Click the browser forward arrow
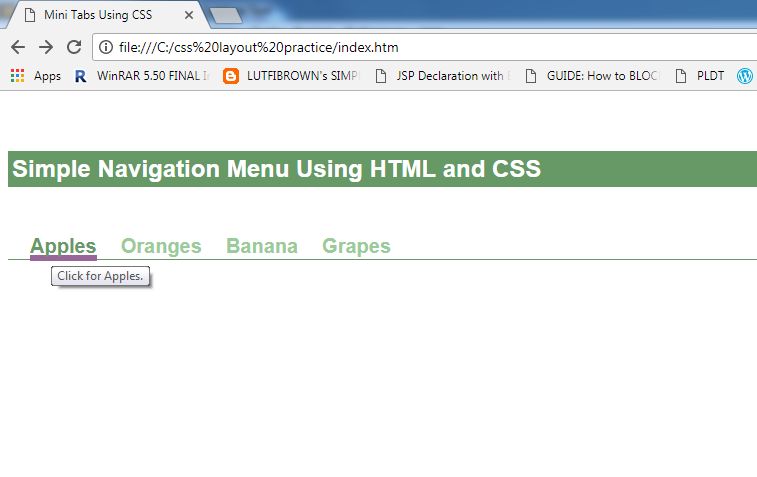The width and height of the screenshot is (757, 477). click(x=46, y=47)
